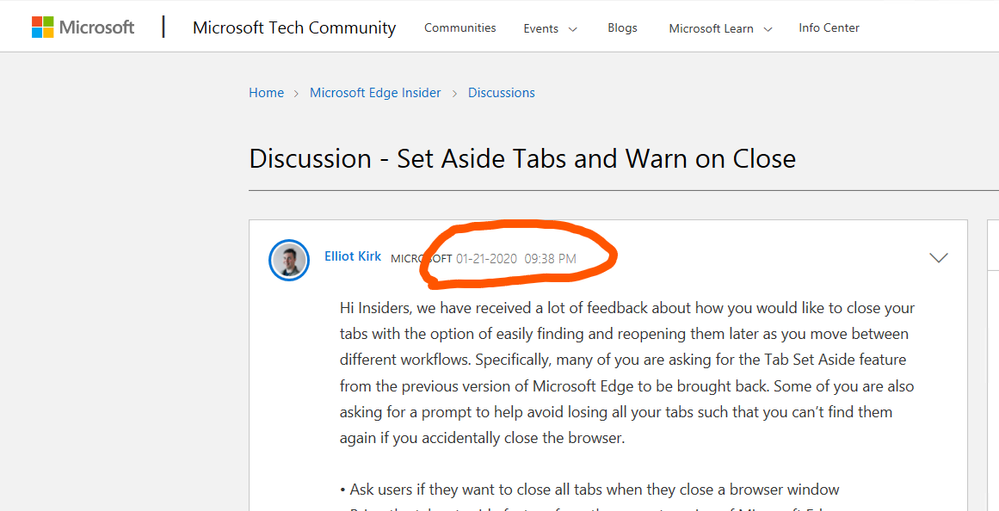Click Elliot Kirk's profile avatar
Screen dimensions: 999x511
[x=289, y=260]
